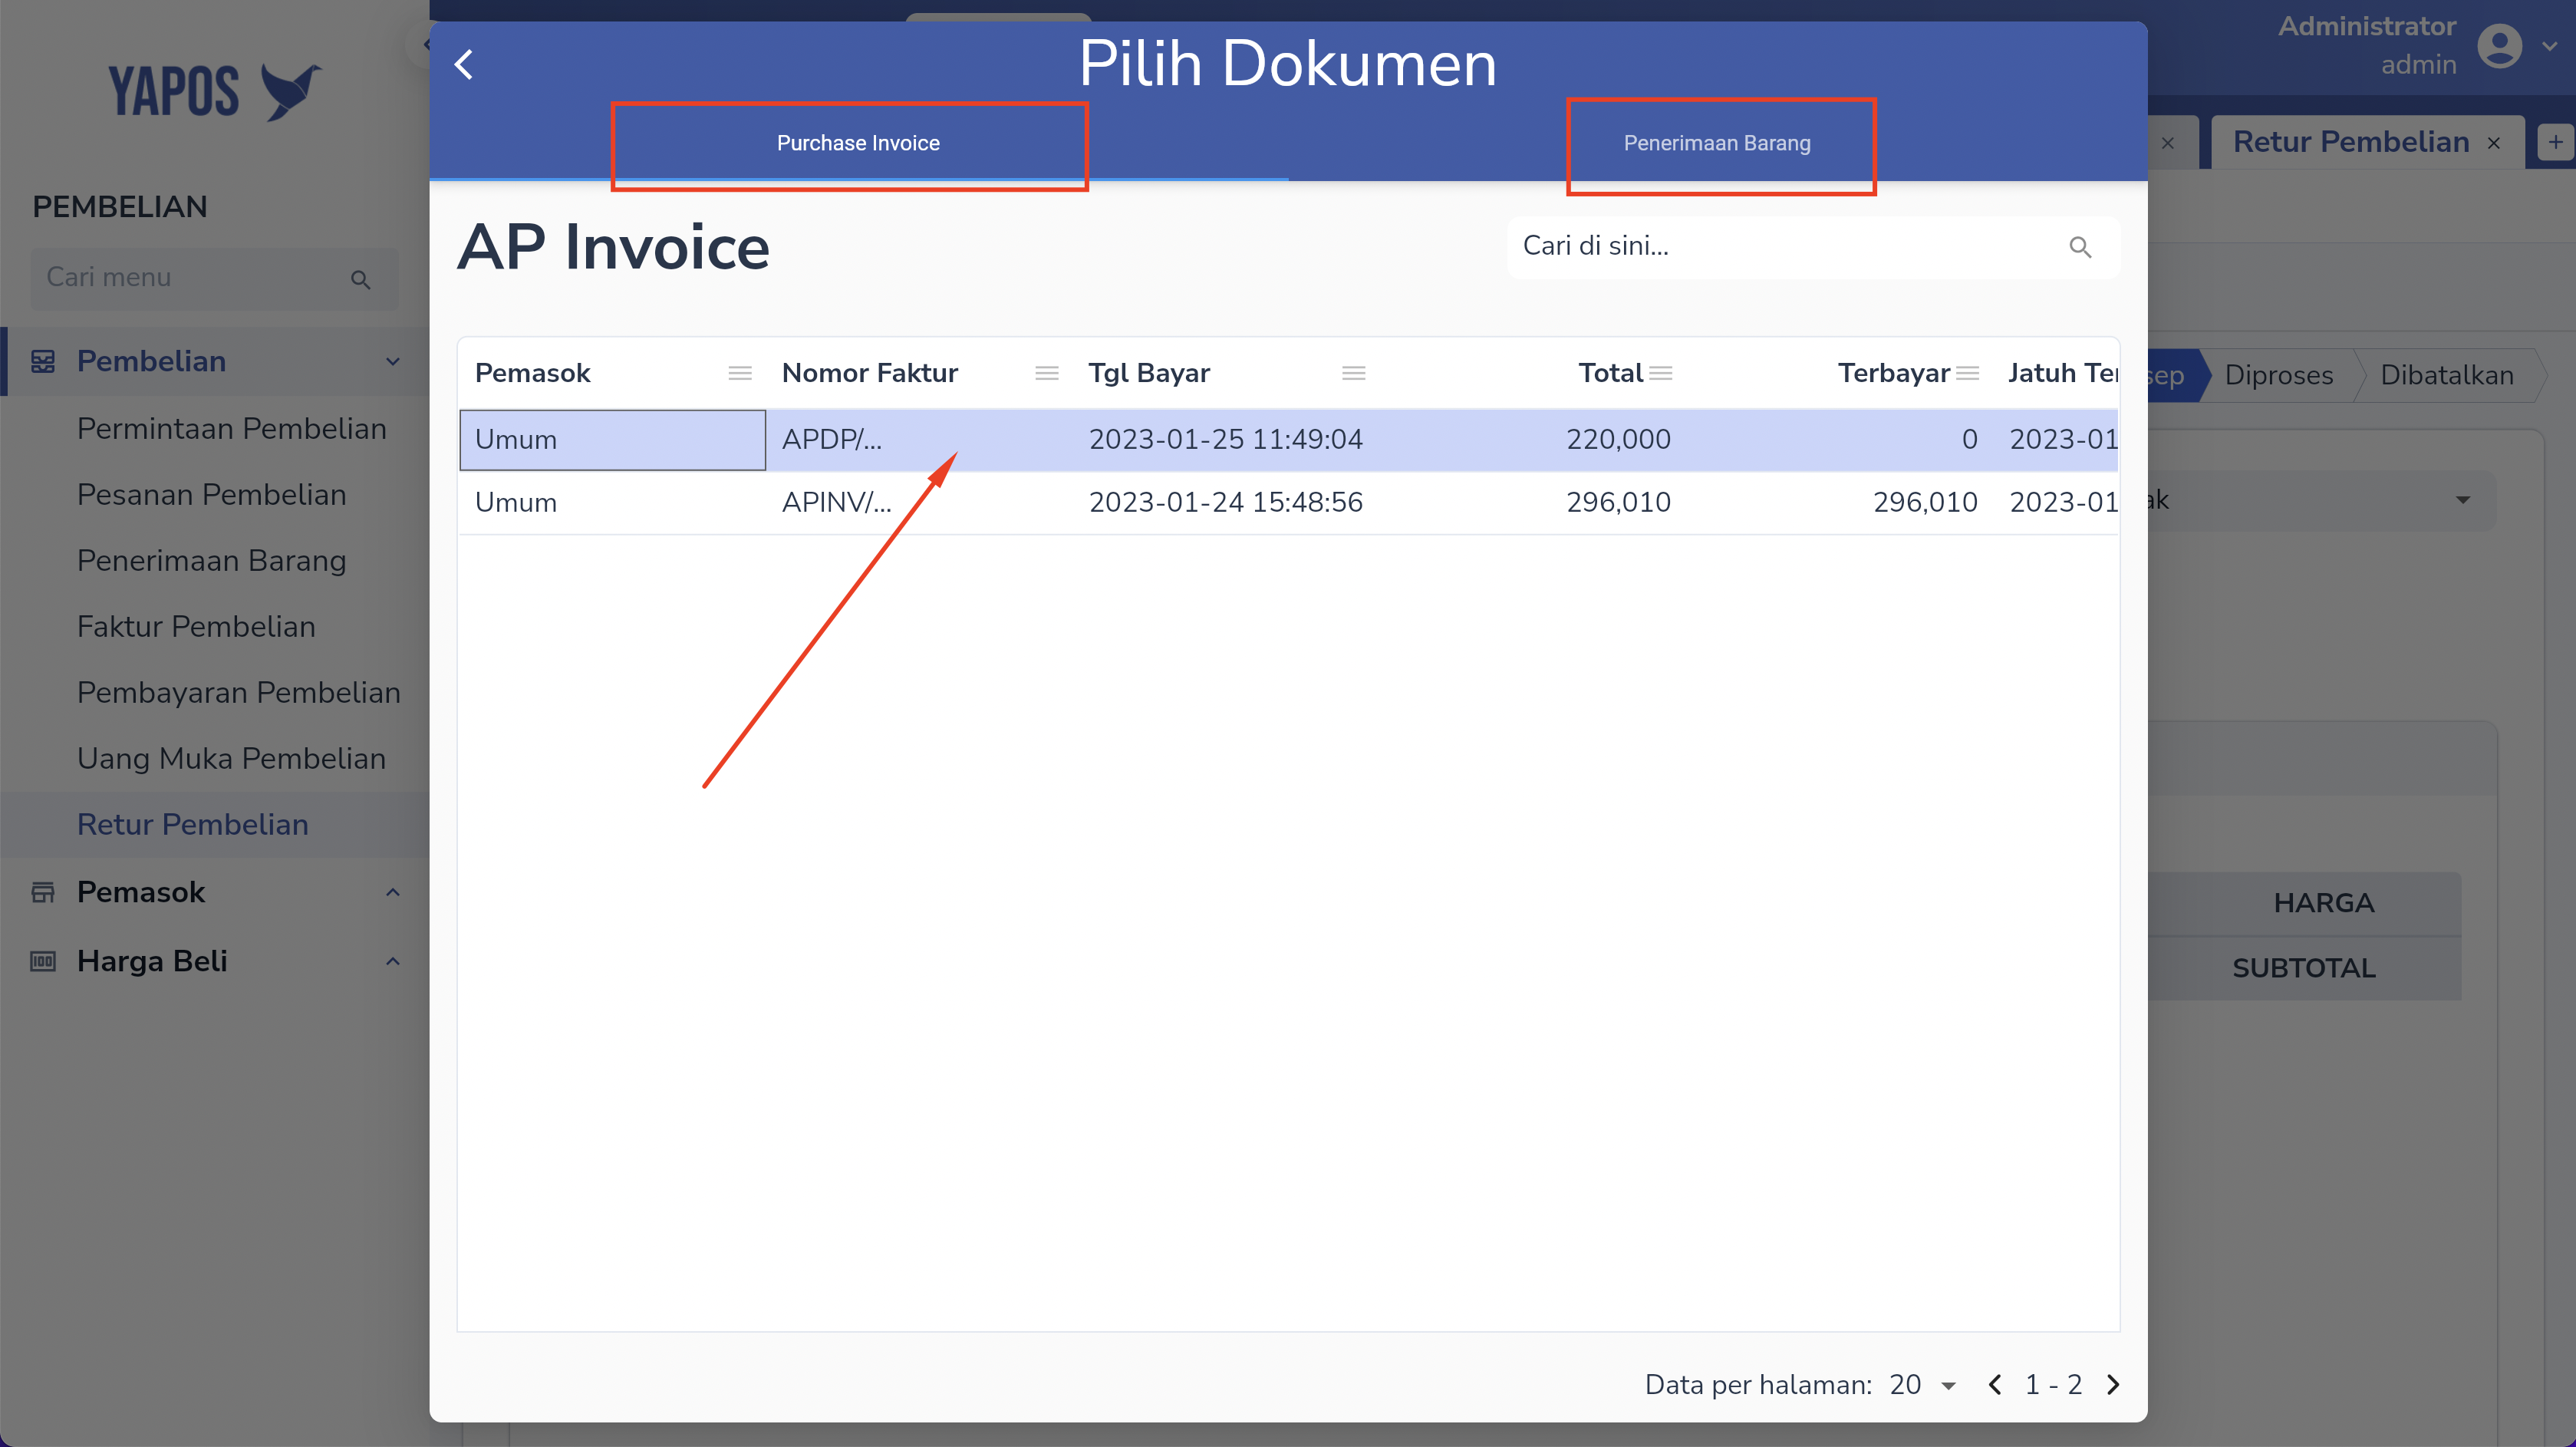2576x1447 pixels.
Task: Open Faktur Pembelian in sidebar
Action: click(196, 627)
